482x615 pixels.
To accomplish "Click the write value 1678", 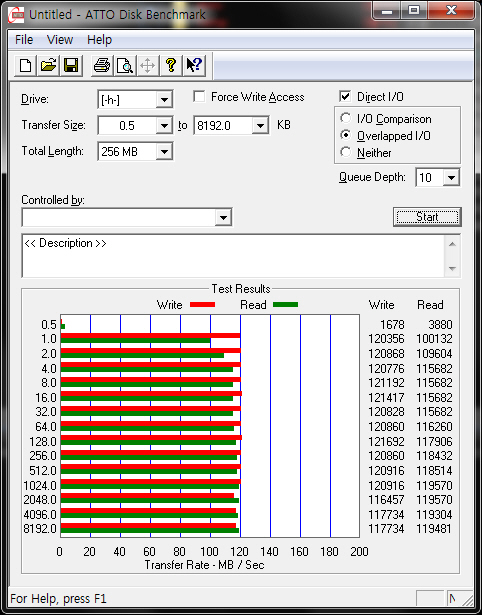I will [x=392, y=325].
